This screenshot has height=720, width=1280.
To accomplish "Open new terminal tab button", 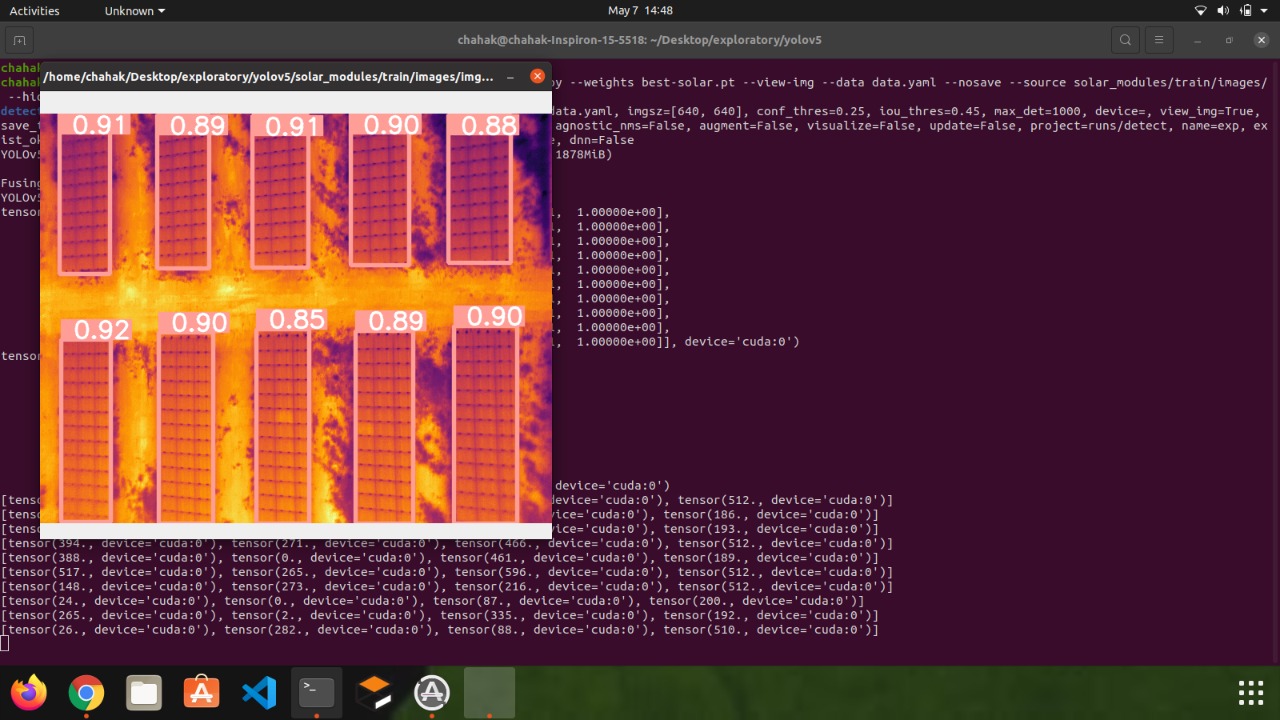I will point(19,40).
